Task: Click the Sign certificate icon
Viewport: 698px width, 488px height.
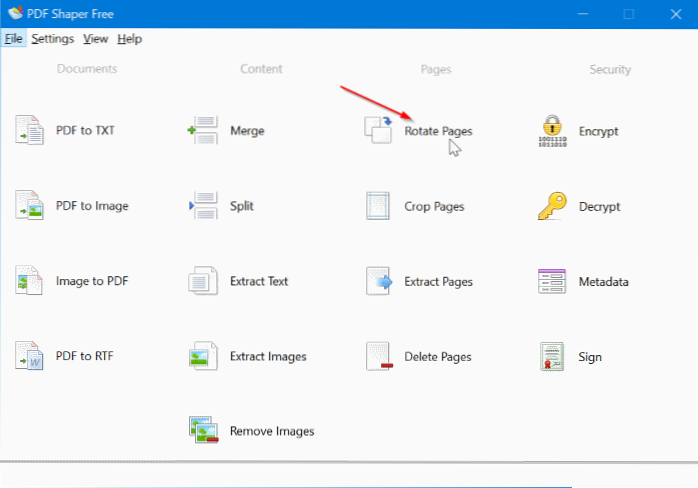Action: [x=552, y=356]
